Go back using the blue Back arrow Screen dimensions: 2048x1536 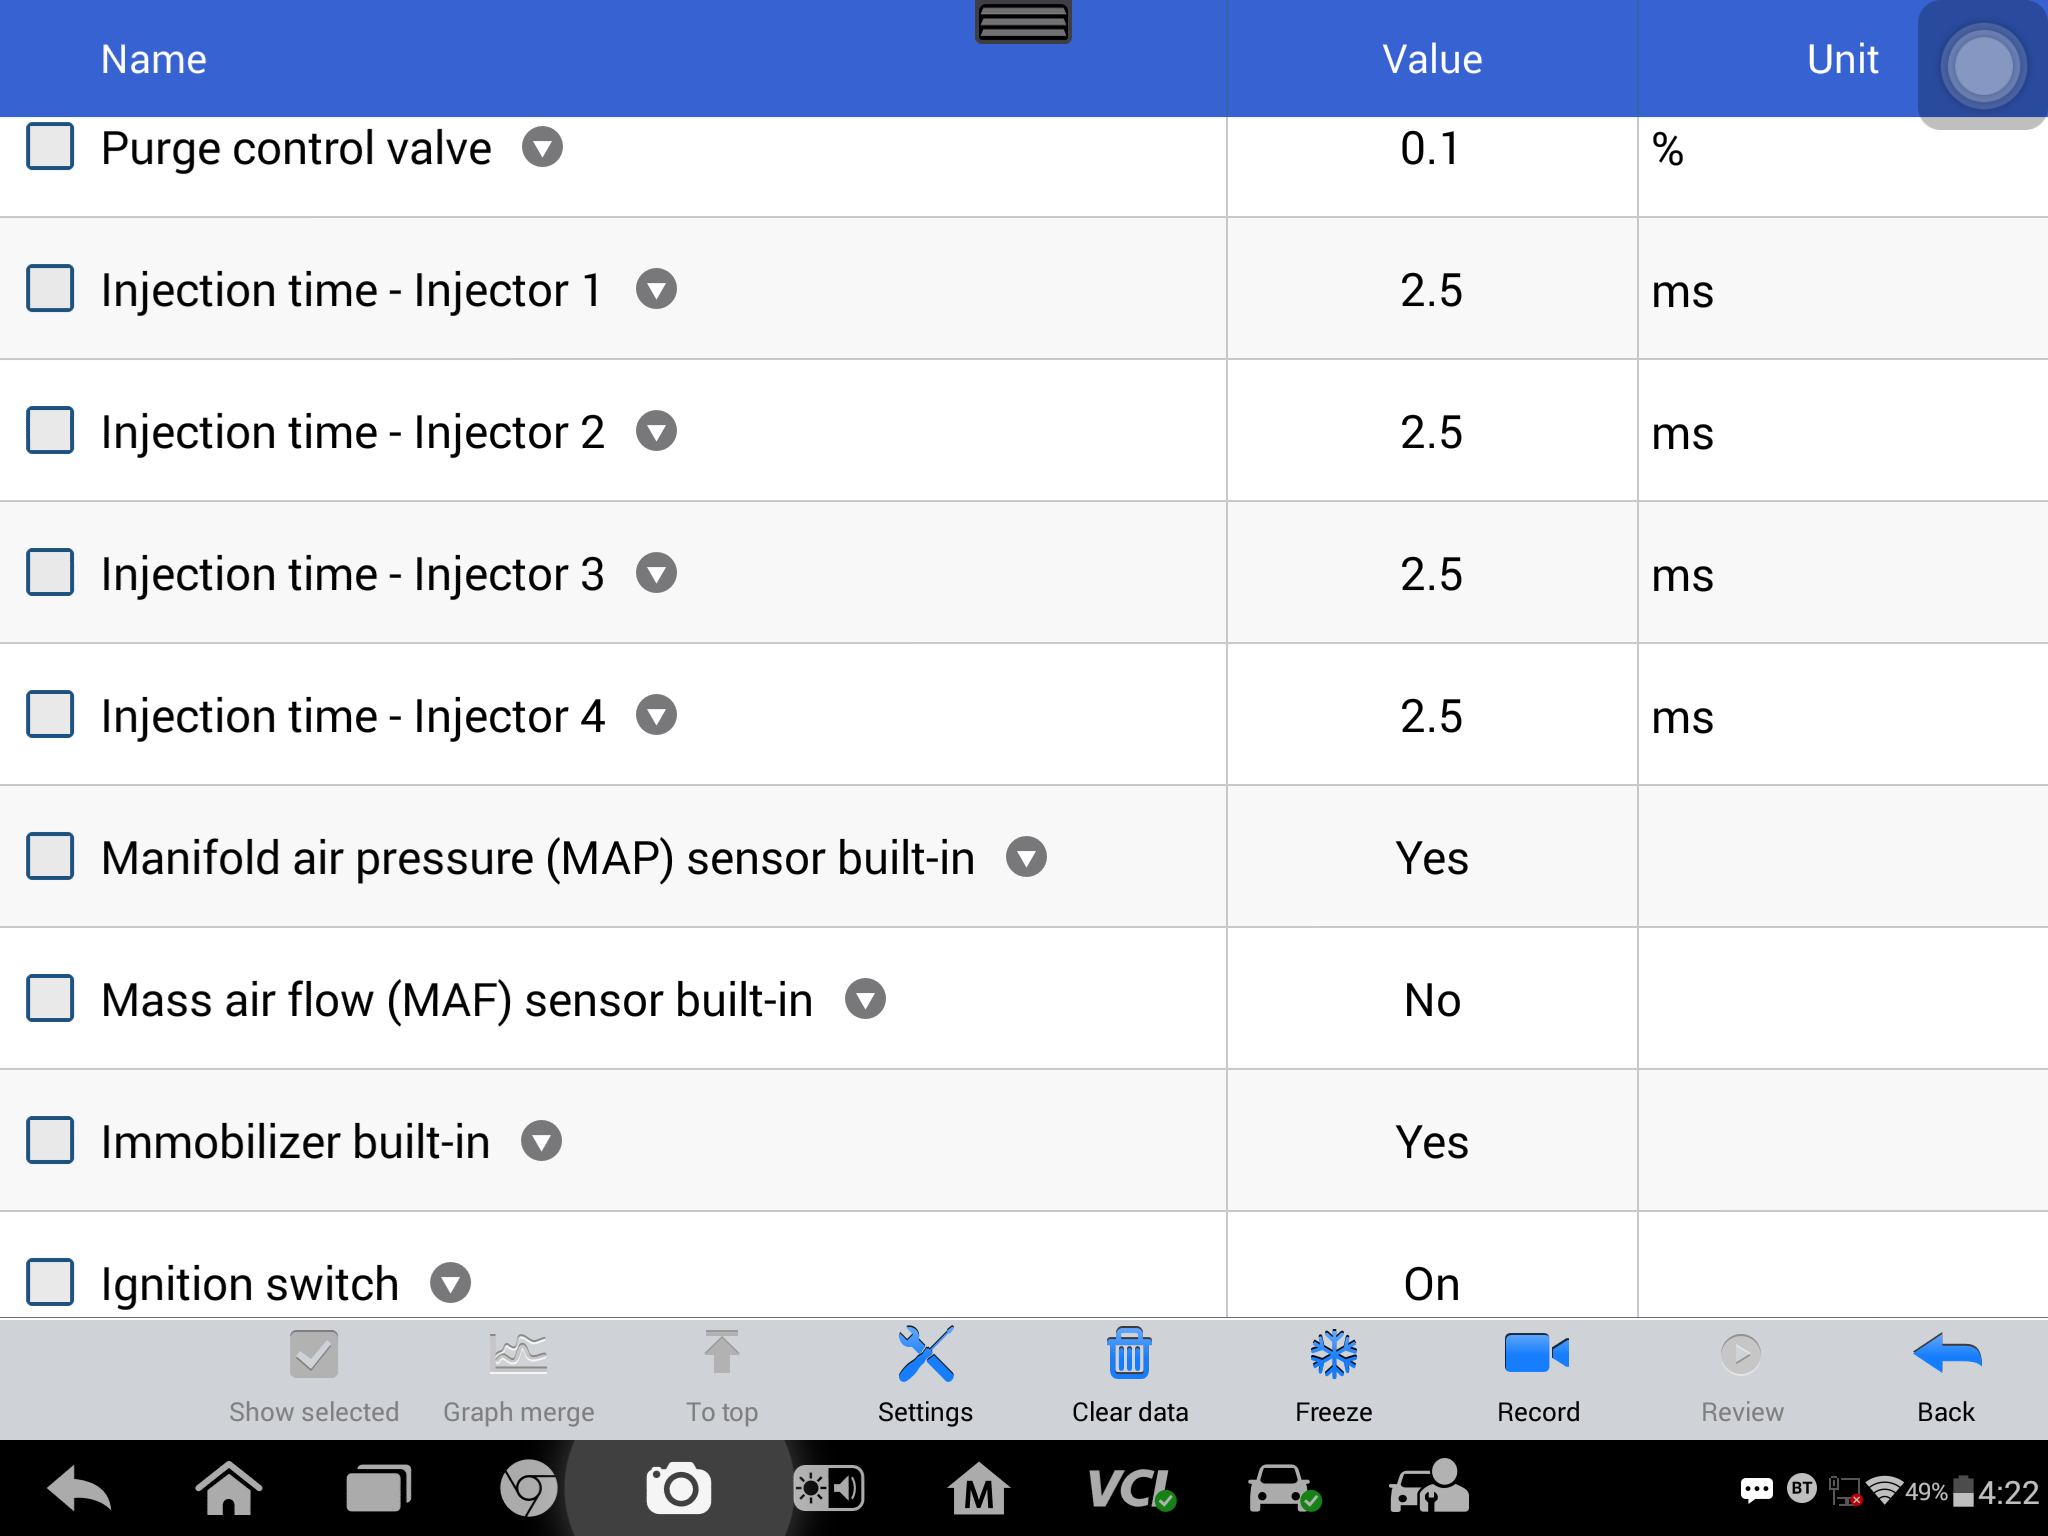[x=1946, y=1376]
